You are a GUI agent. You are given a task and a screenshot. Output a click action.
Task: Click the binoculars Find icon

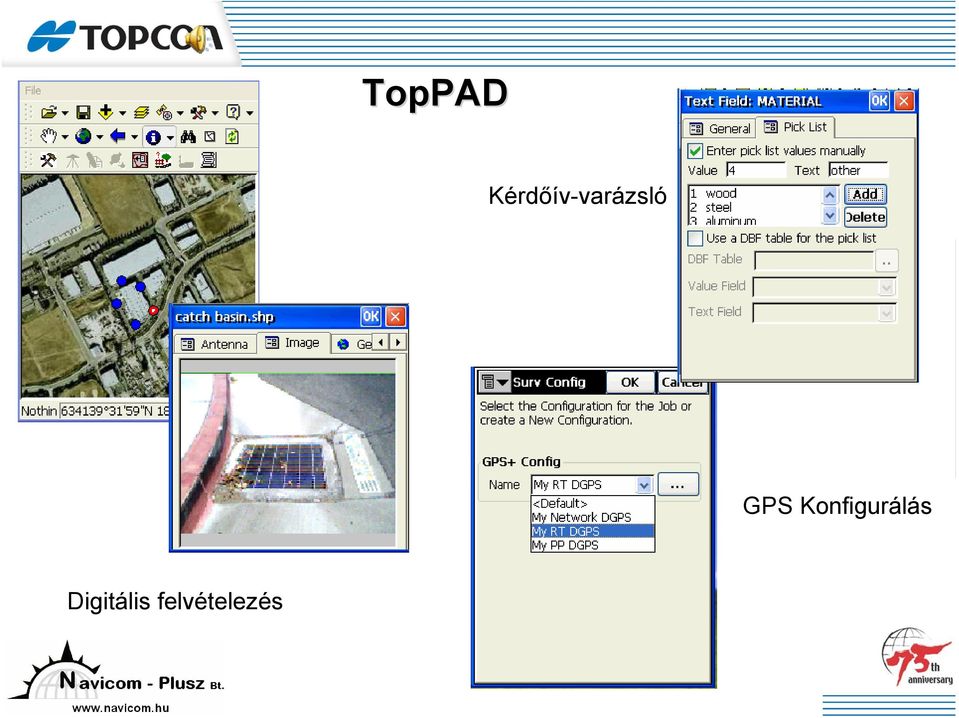click(x=188, y=136)
